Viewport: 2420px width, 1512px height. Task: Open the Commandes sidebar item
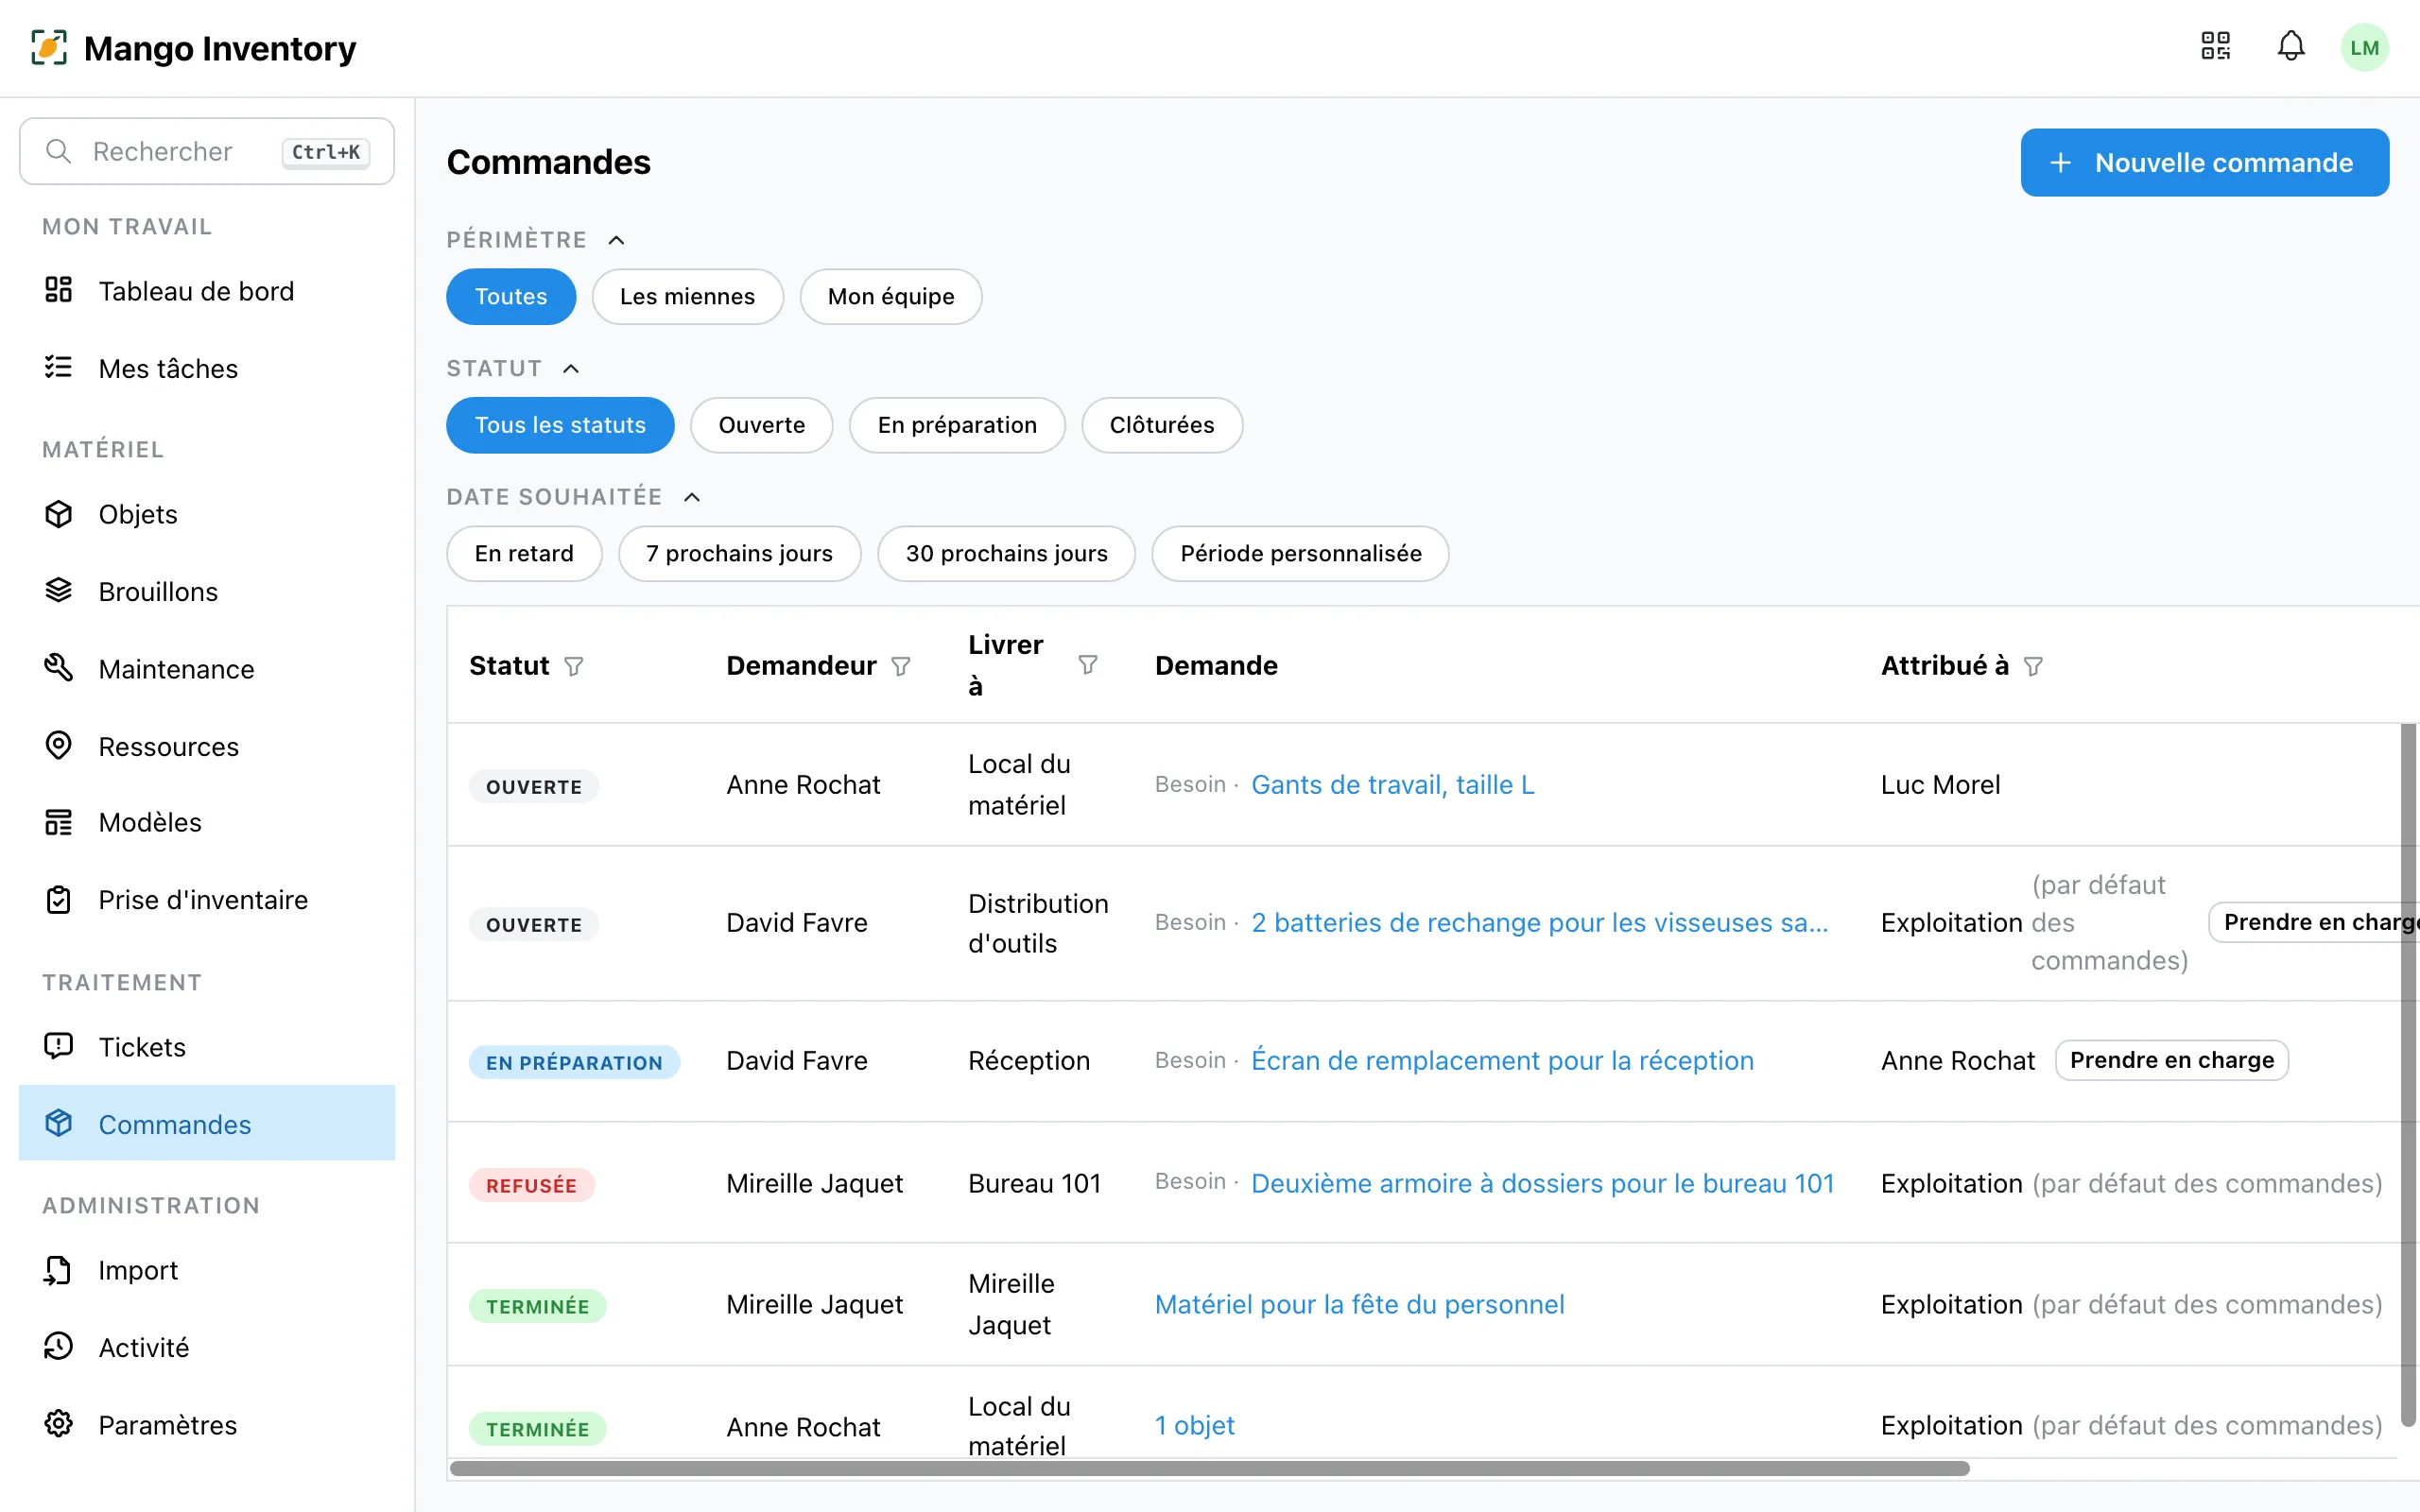[x=207, y=1123]
